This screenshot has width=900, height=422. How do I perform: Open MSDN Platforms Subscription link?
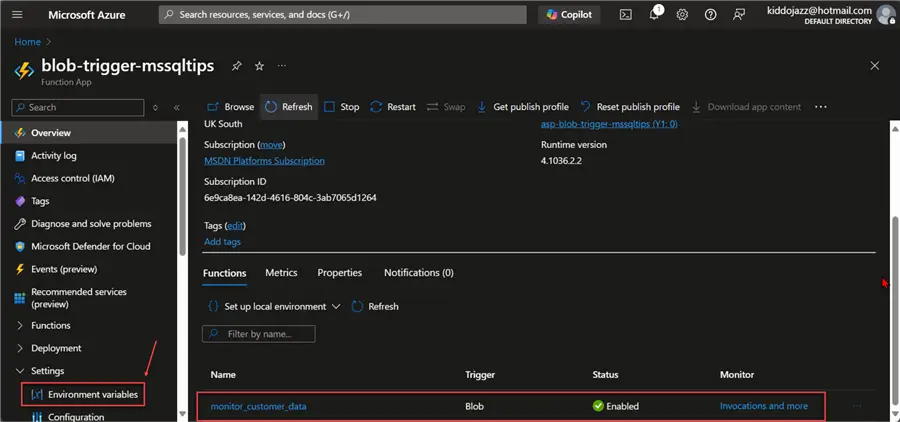264,161
